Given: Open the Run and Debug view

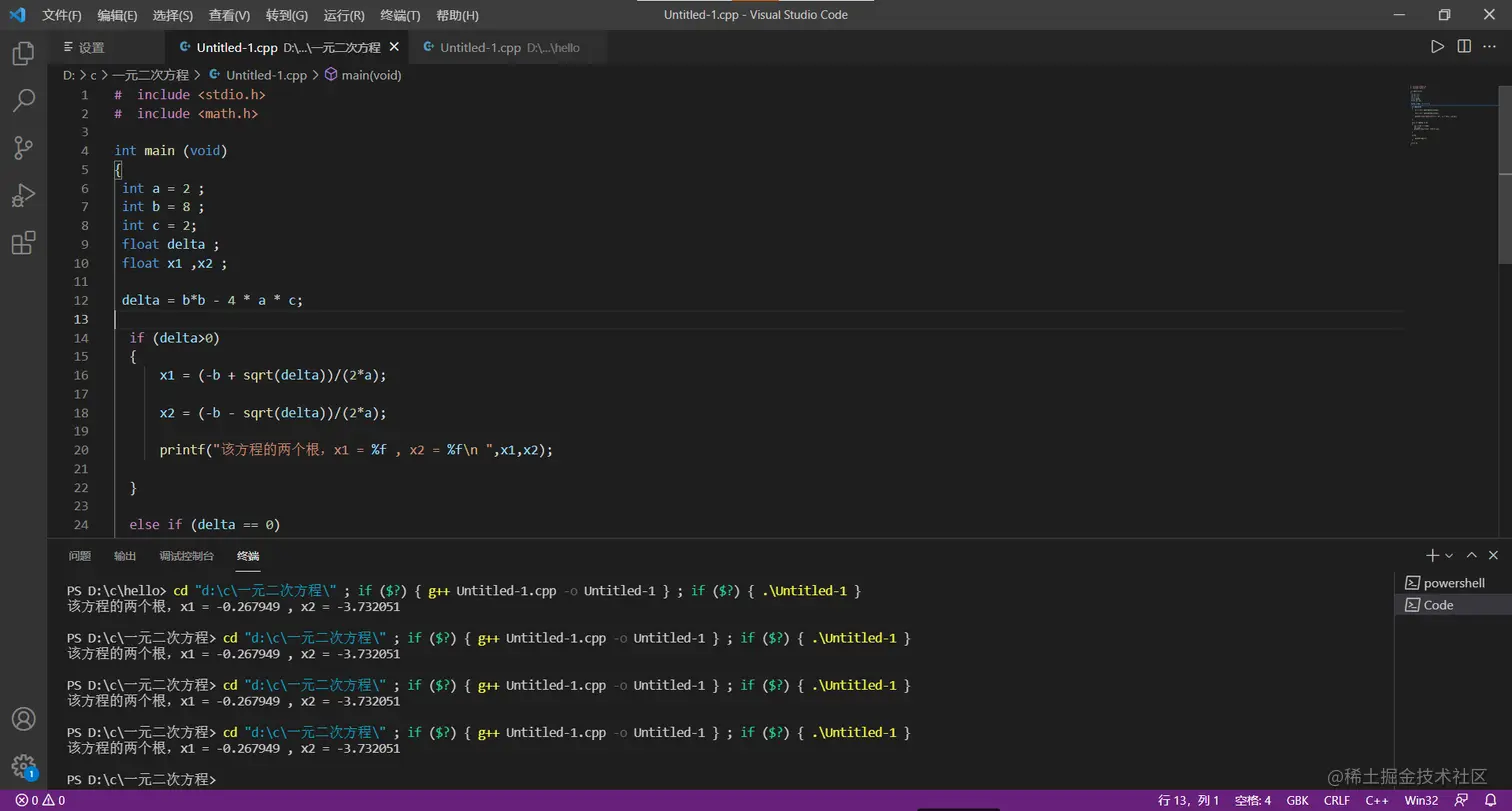Looking at the screenshot, I should coord(23,195).
